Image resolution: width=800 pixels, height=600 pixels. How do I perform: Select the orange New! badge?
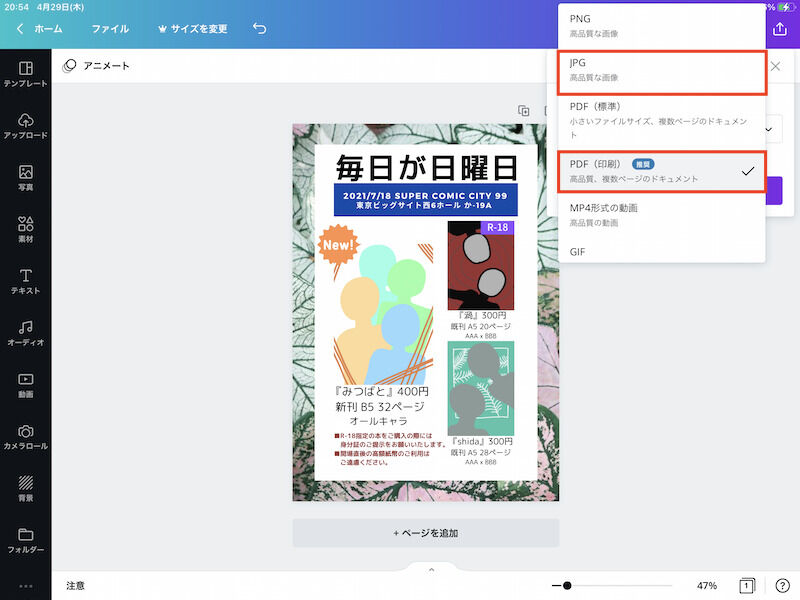338,245
